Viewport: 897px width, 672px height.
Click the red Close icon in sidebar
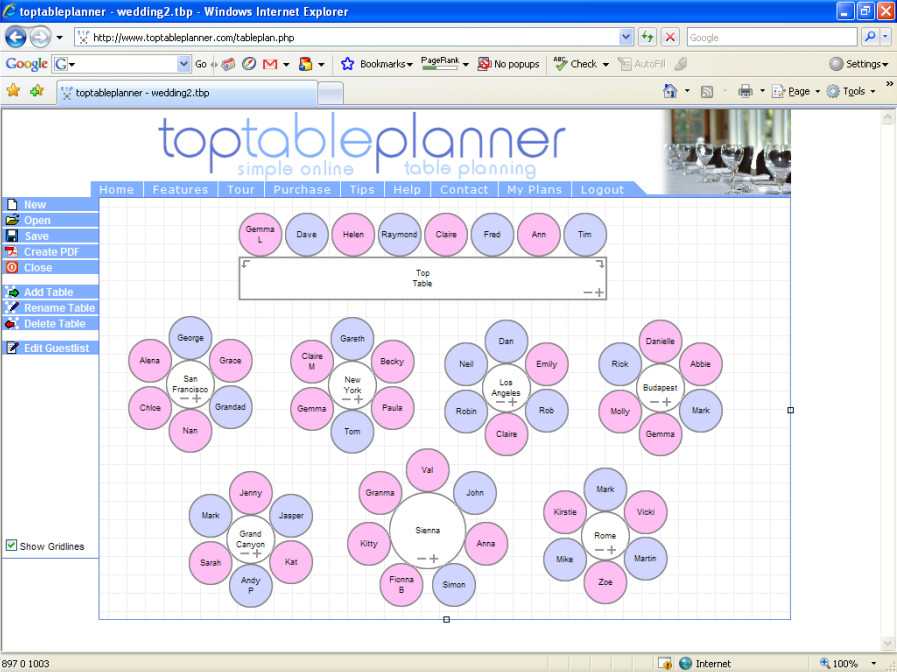click(x=12, y=267)
